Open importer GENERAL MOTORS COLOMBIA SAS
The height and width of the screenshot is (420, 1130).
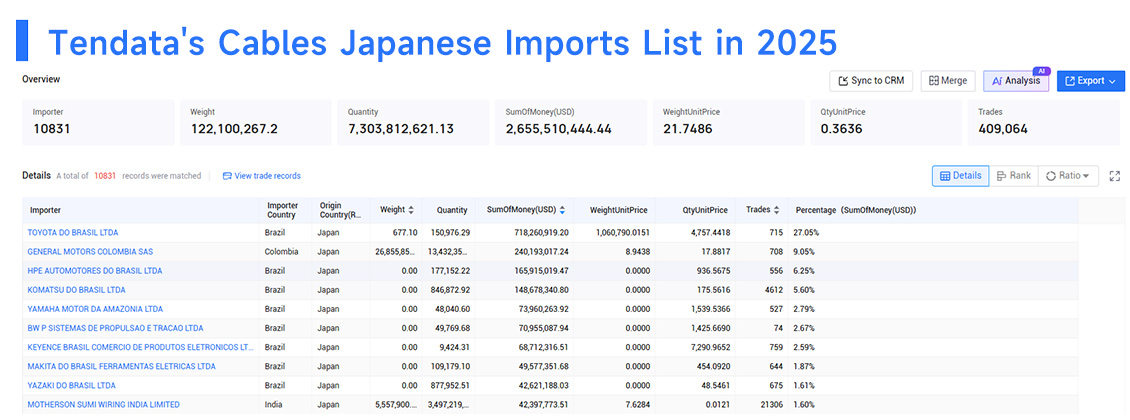[x=90, y=251]
